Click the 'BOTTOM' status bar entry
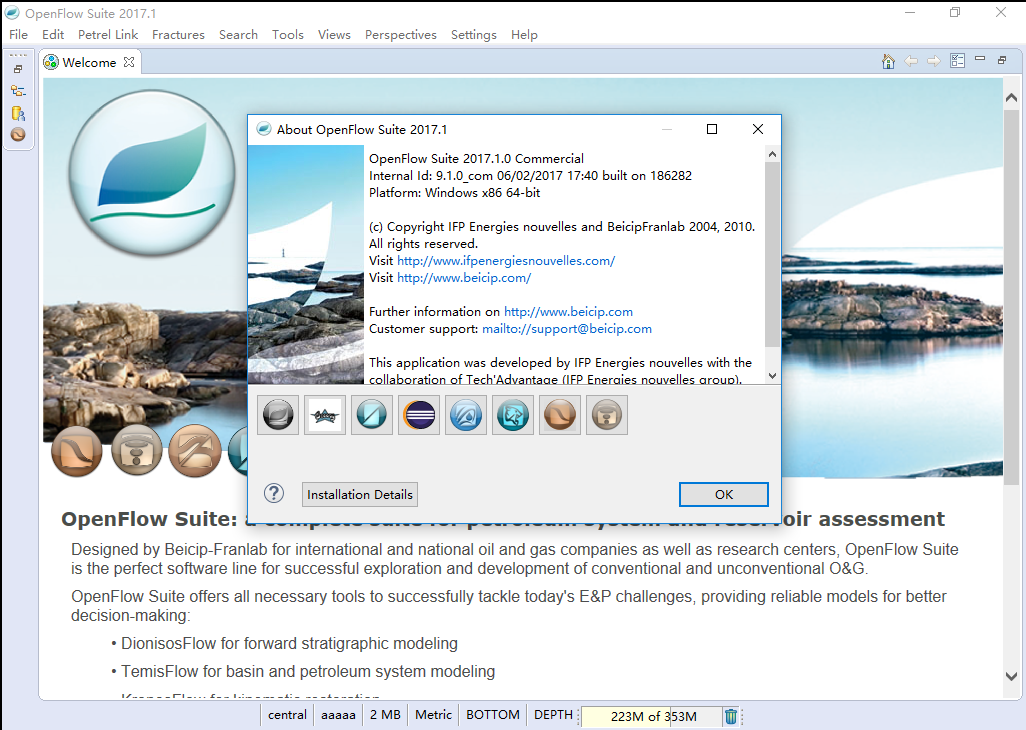The width and height of the screenshot is (1026, 730). pos(493,715)
